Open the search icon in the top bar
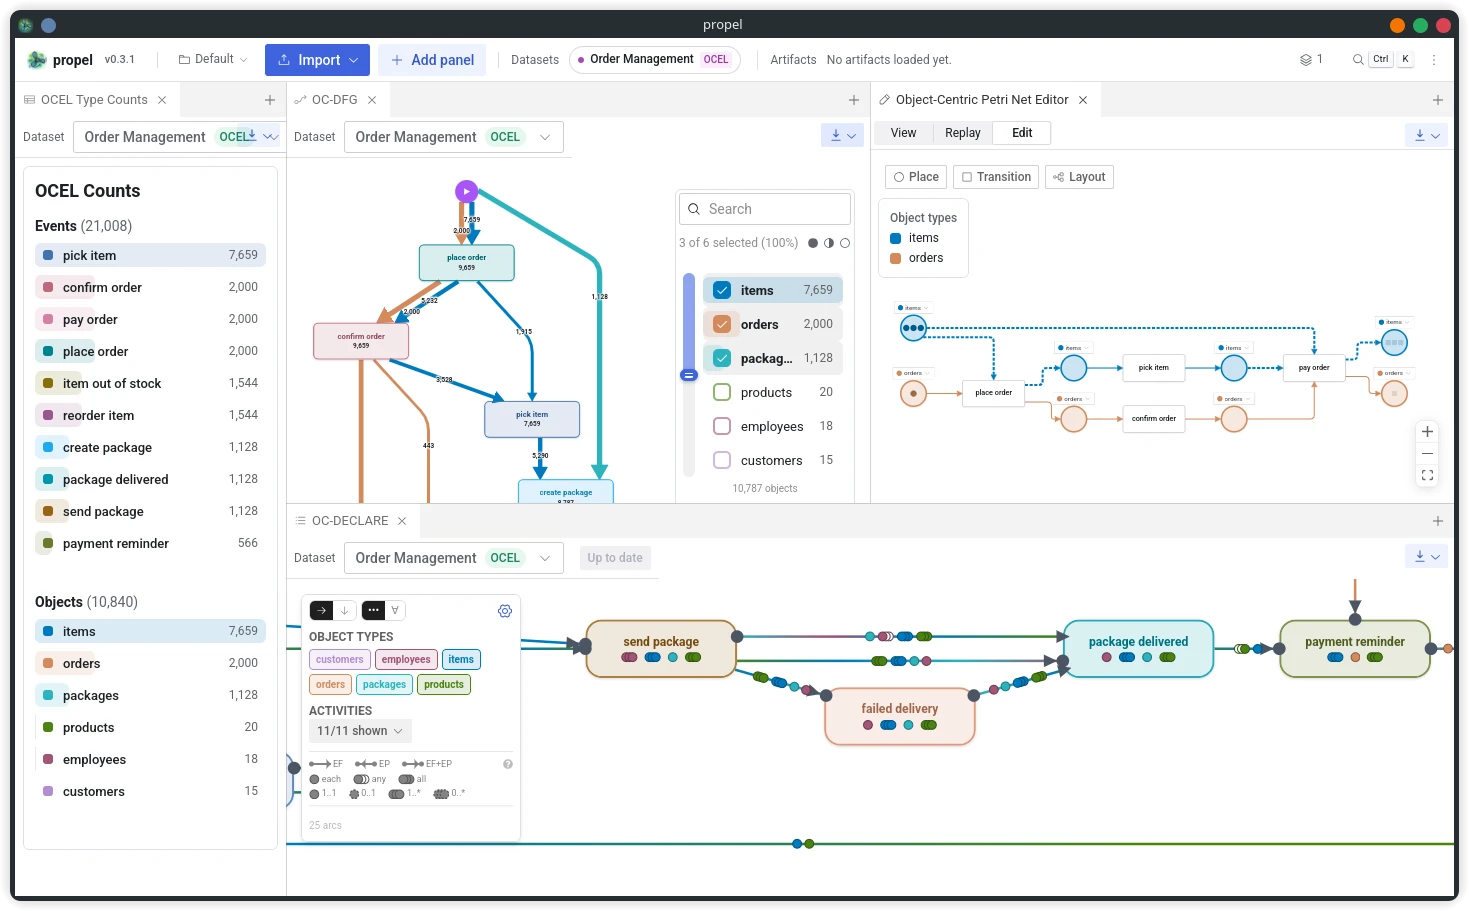 pos(1358,60)
